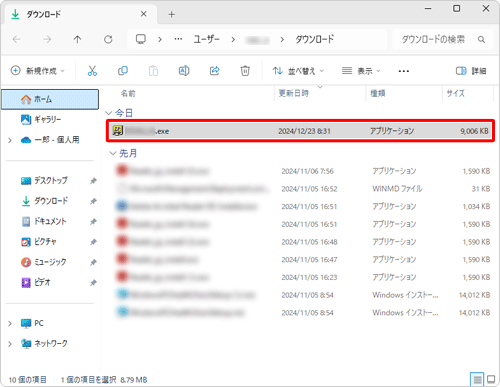
Task: Select the file dated 2024/11/06 7:56
Action: click(302, 171)
